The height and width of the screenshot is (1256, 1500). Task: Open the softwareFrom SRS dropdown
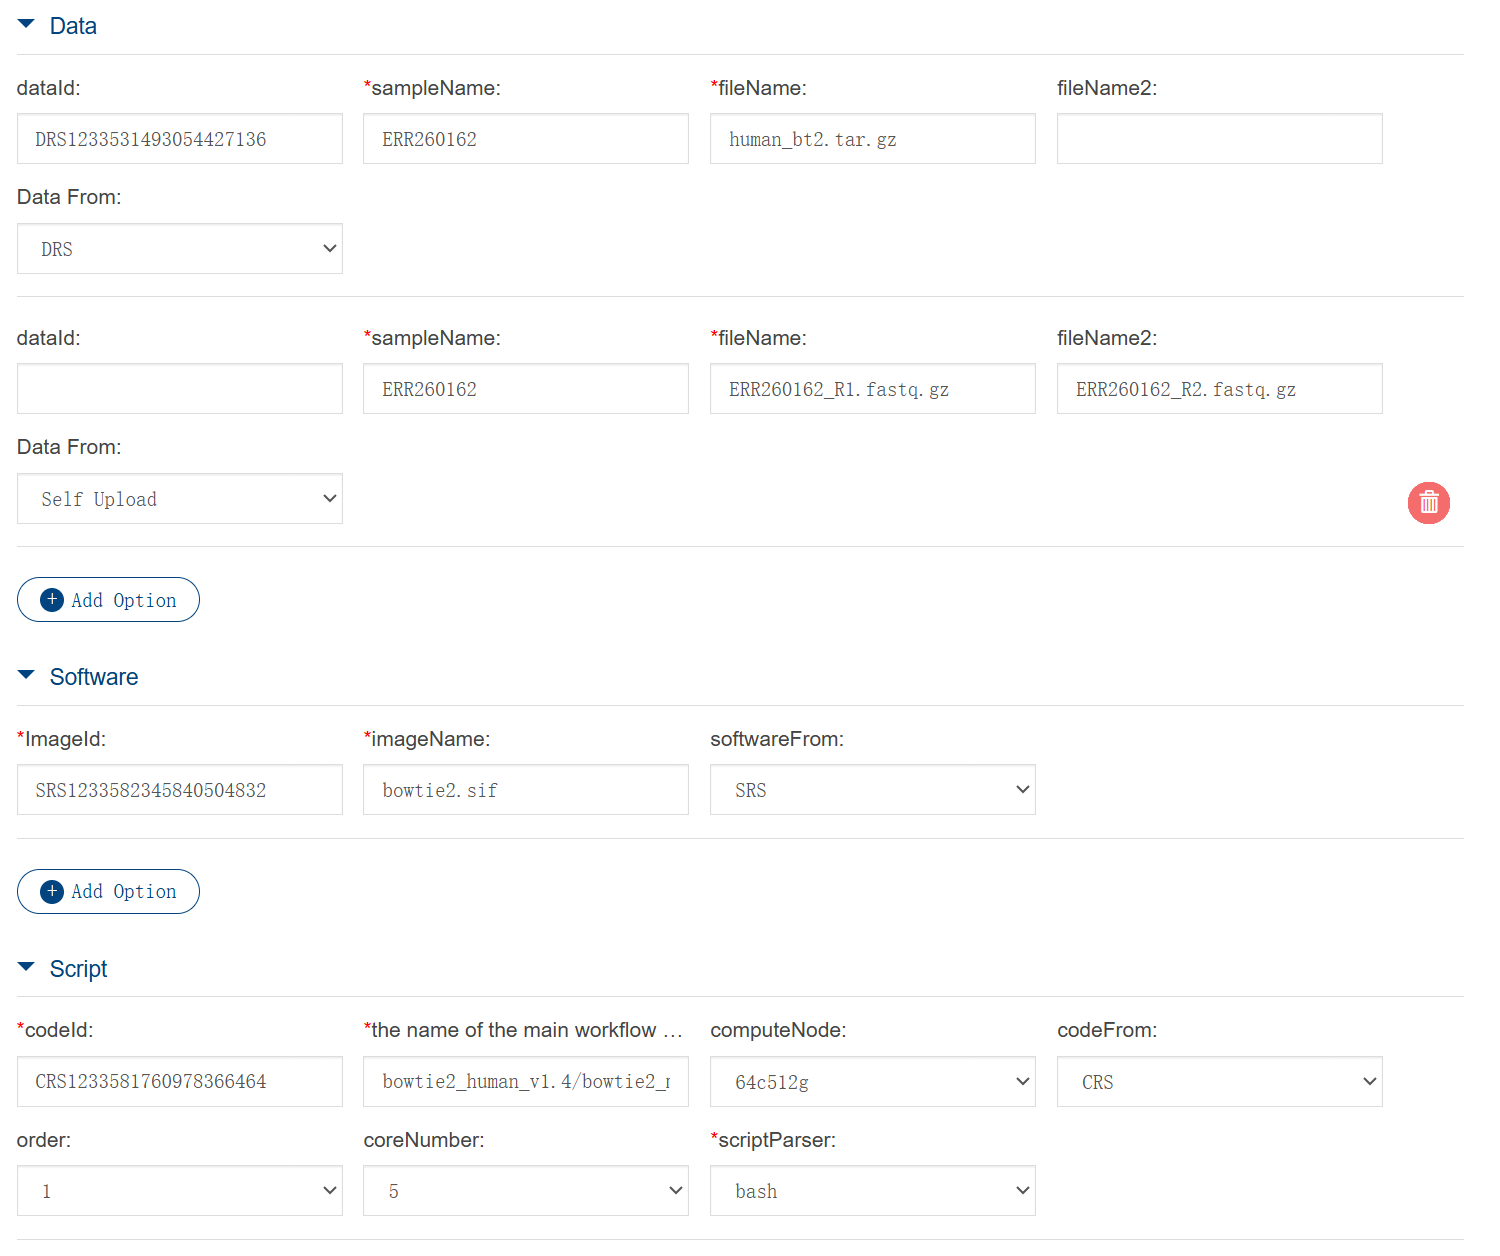tap(873, 790)
